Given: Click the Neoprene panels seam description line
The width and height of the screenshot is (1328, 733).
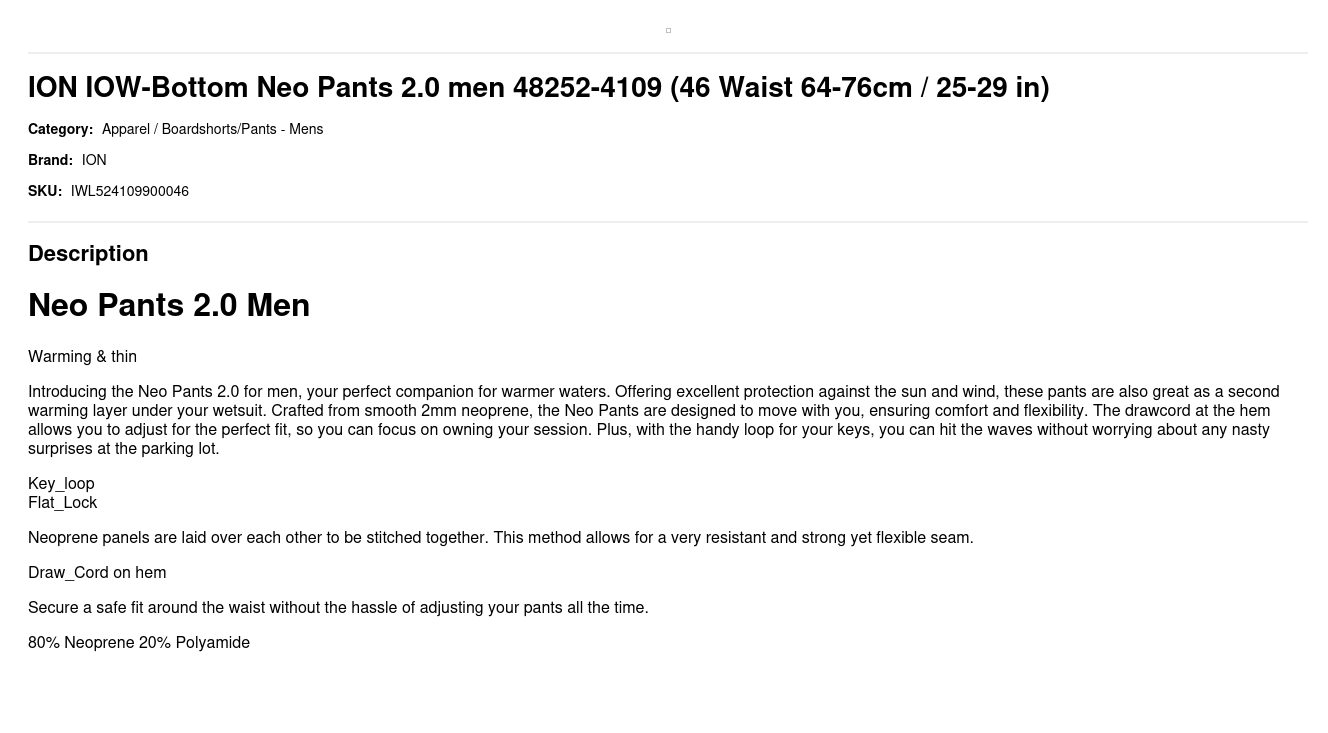Looking at the screenshot, I should [x=500, y=538].
